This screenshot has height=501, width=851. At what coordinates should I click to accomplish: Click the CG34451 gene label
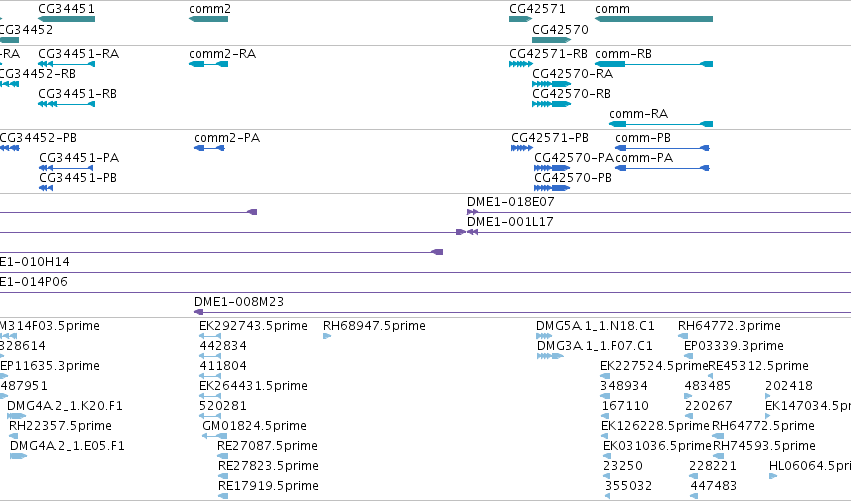(x=66, y=9)
